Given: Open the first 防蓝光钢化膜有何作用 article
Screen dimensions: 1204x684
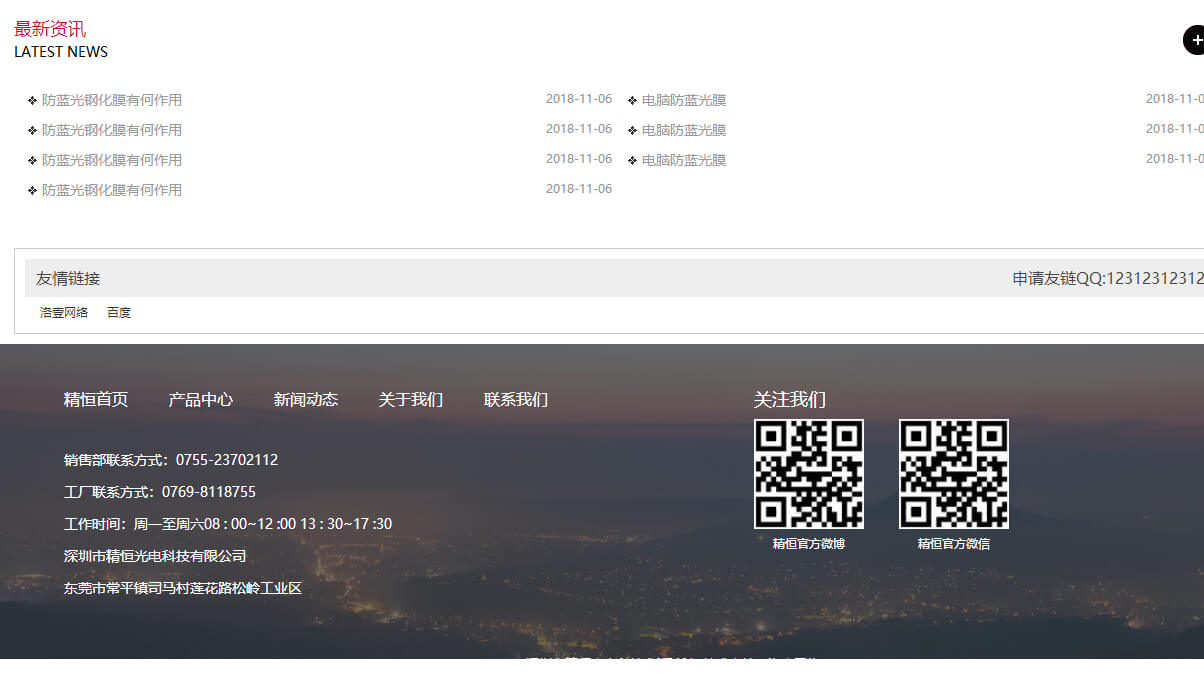Looking at the screenshot, I should coord(112,100).
